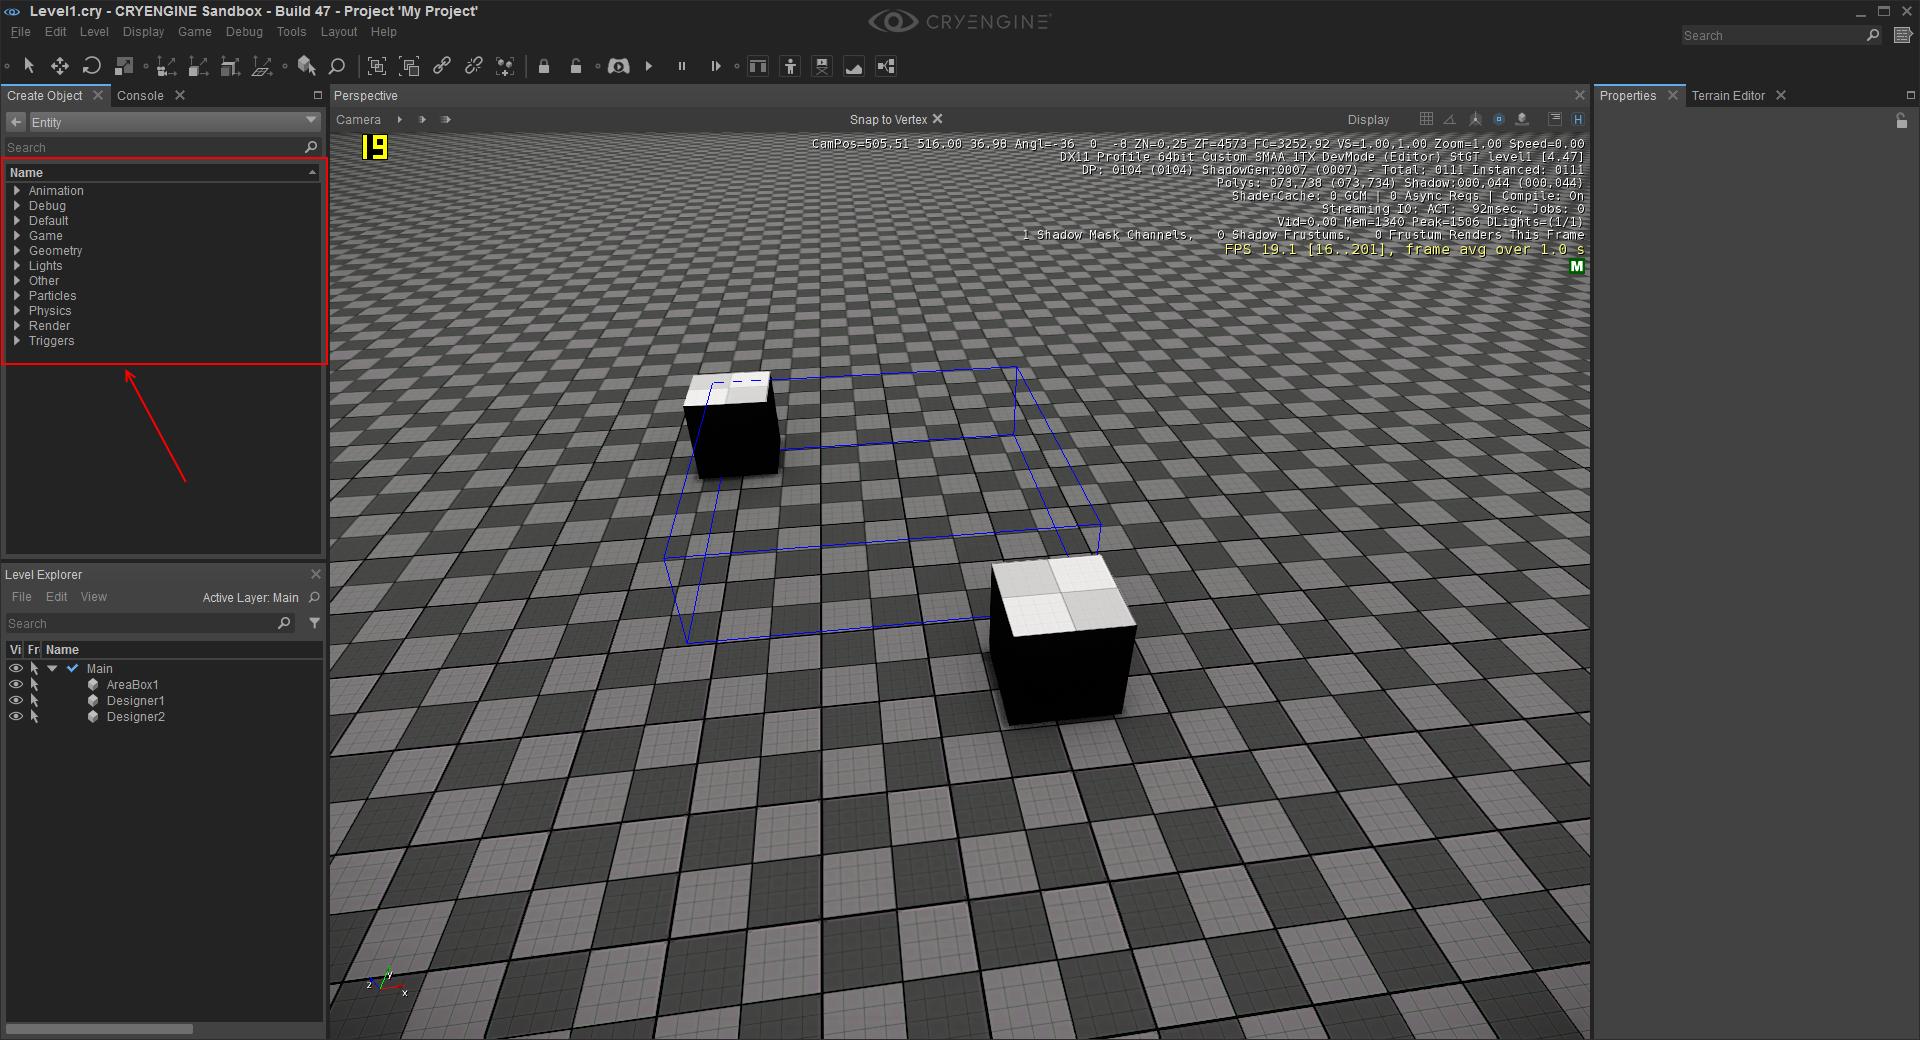Image resolution: width=1920 pixels, height=1040 pixels.
Task: Click the Unlink broken chain icon
Action: [473, 66]
